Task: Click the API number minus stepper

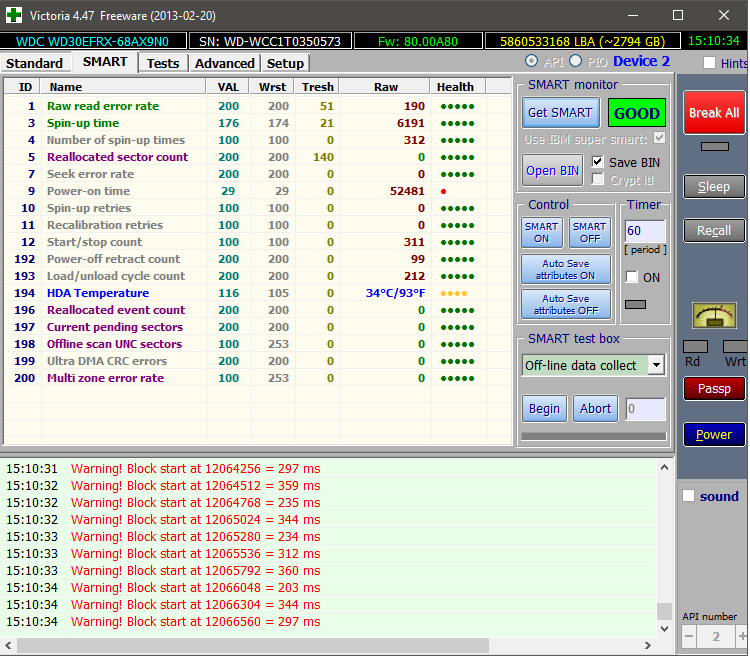Action: (689, 636)
